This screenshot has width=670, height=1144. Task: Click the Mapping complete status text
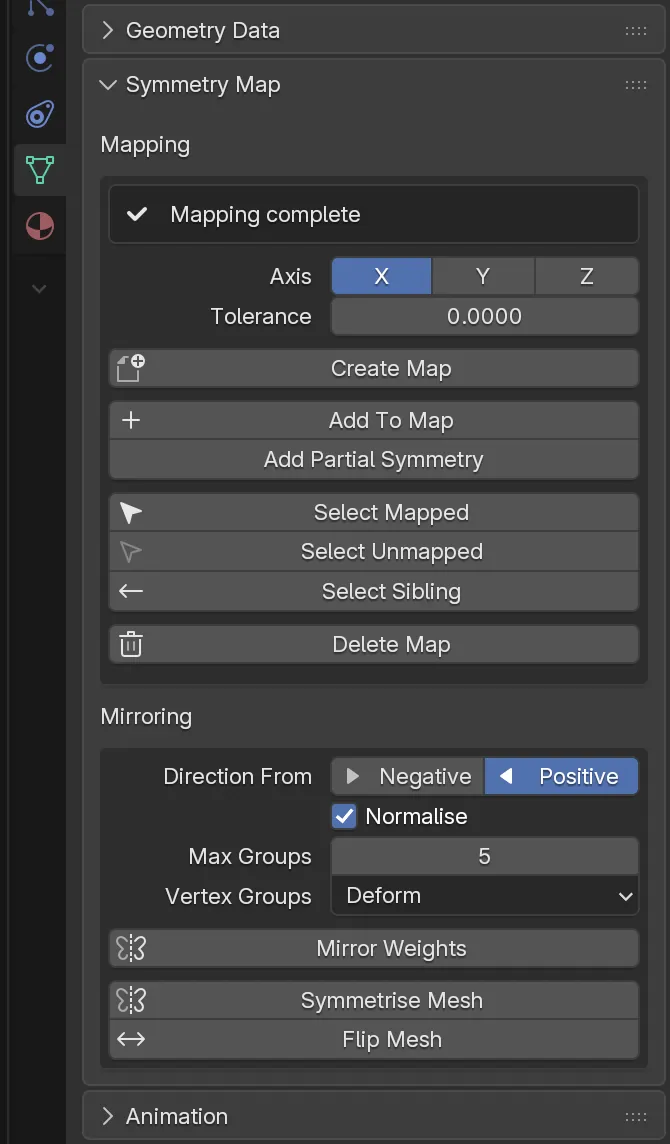pos(266,214)
